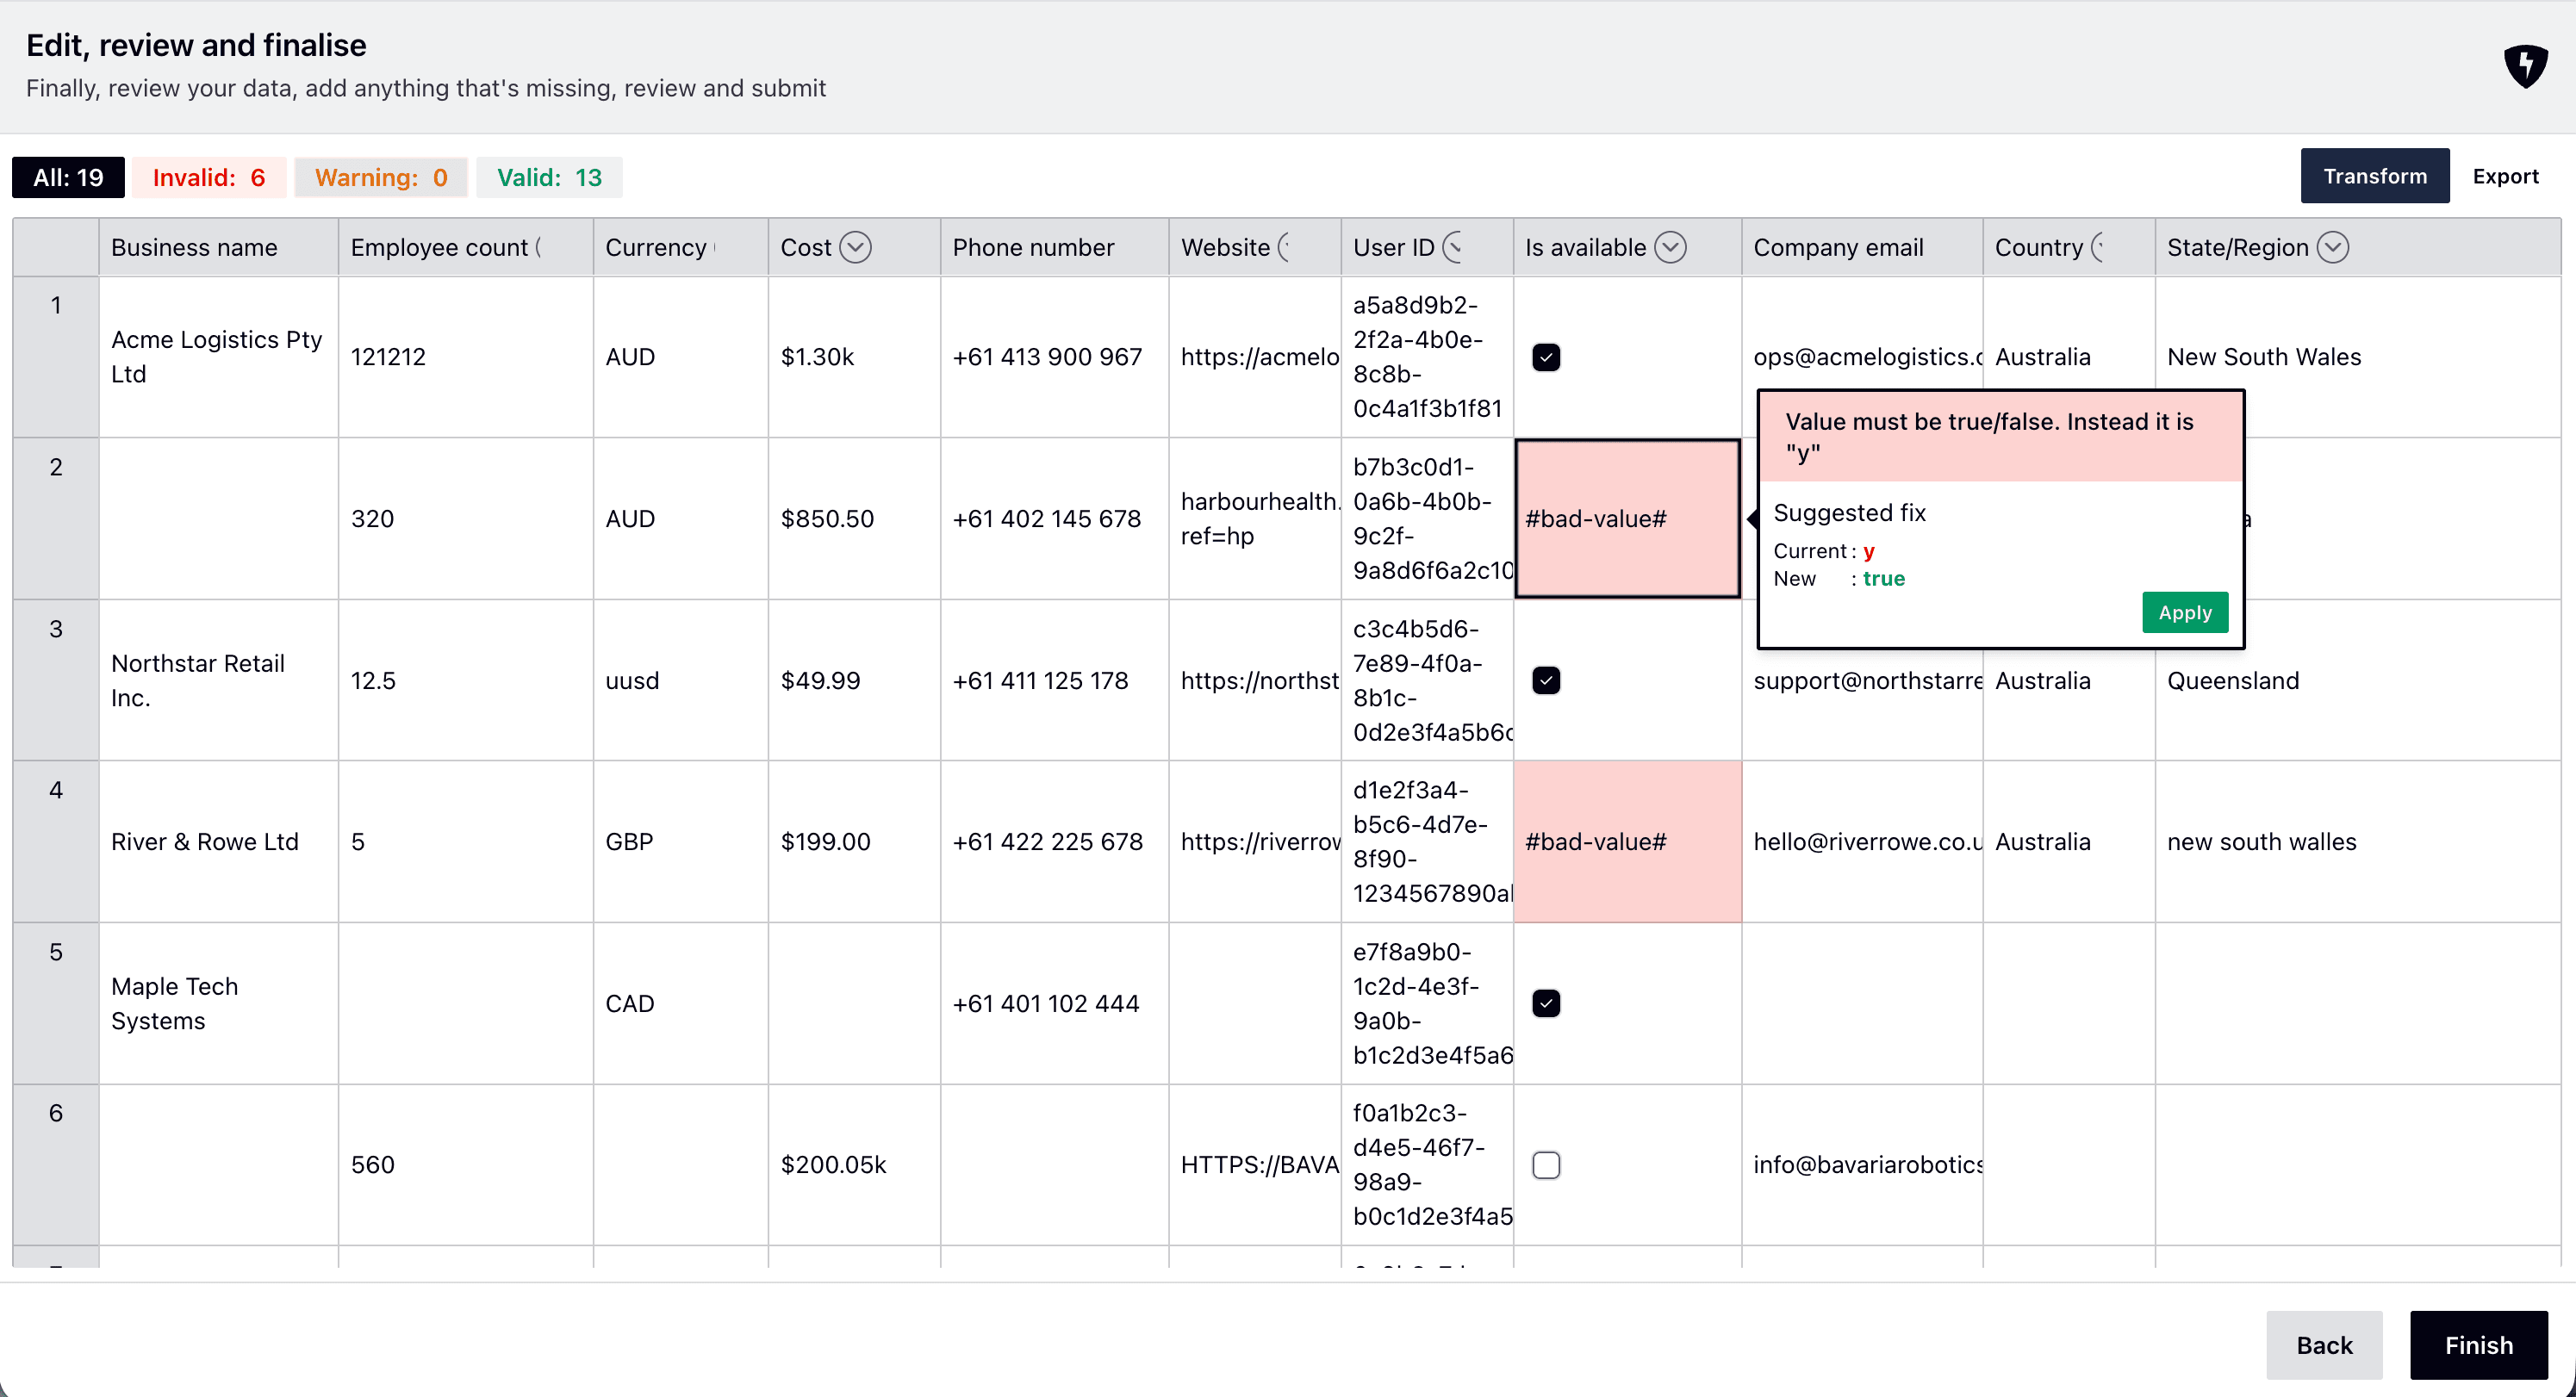2576x1397 pixels.
Task: Select the #bad-value# cell in row 4
Action: tap(1627, 841)
